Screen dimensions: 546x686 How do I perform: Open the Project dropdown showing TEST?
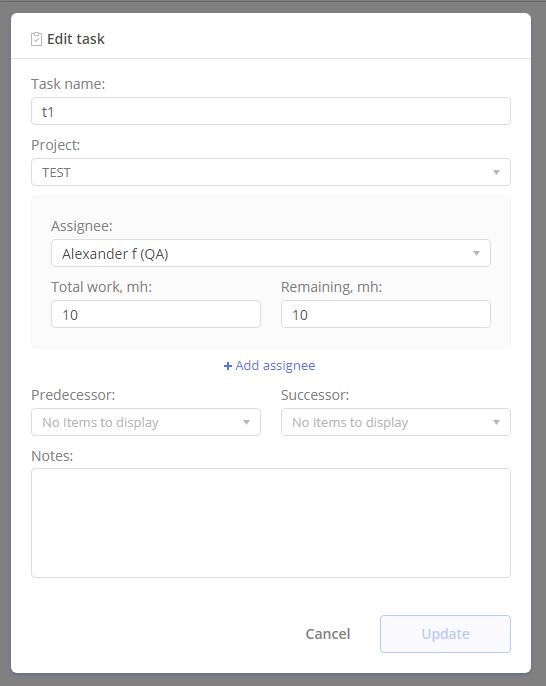click(271, 172)
